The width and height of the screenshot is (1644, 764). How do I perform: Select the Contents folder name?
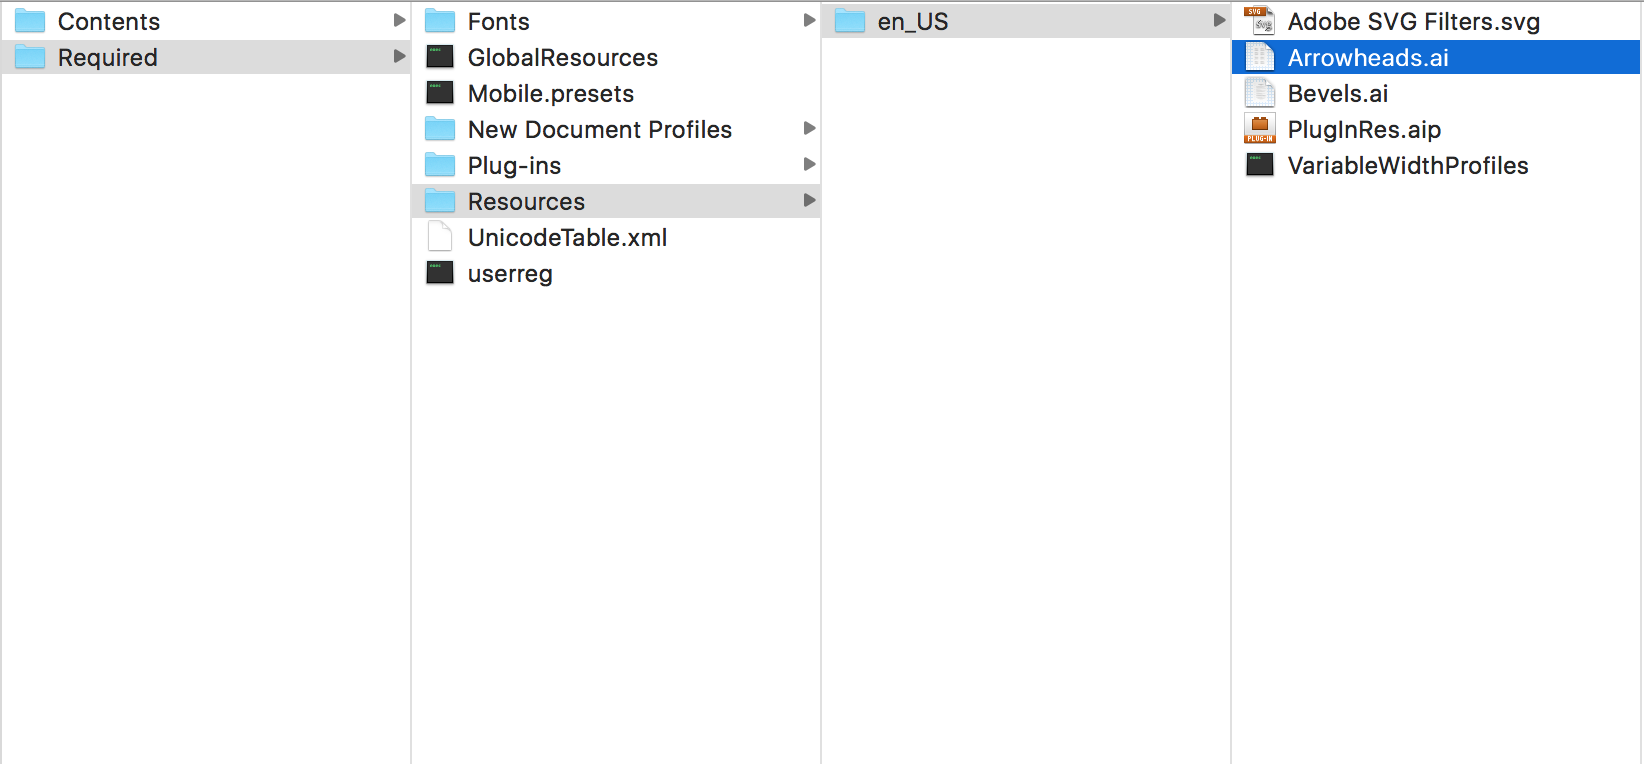[x=109, y=22]
